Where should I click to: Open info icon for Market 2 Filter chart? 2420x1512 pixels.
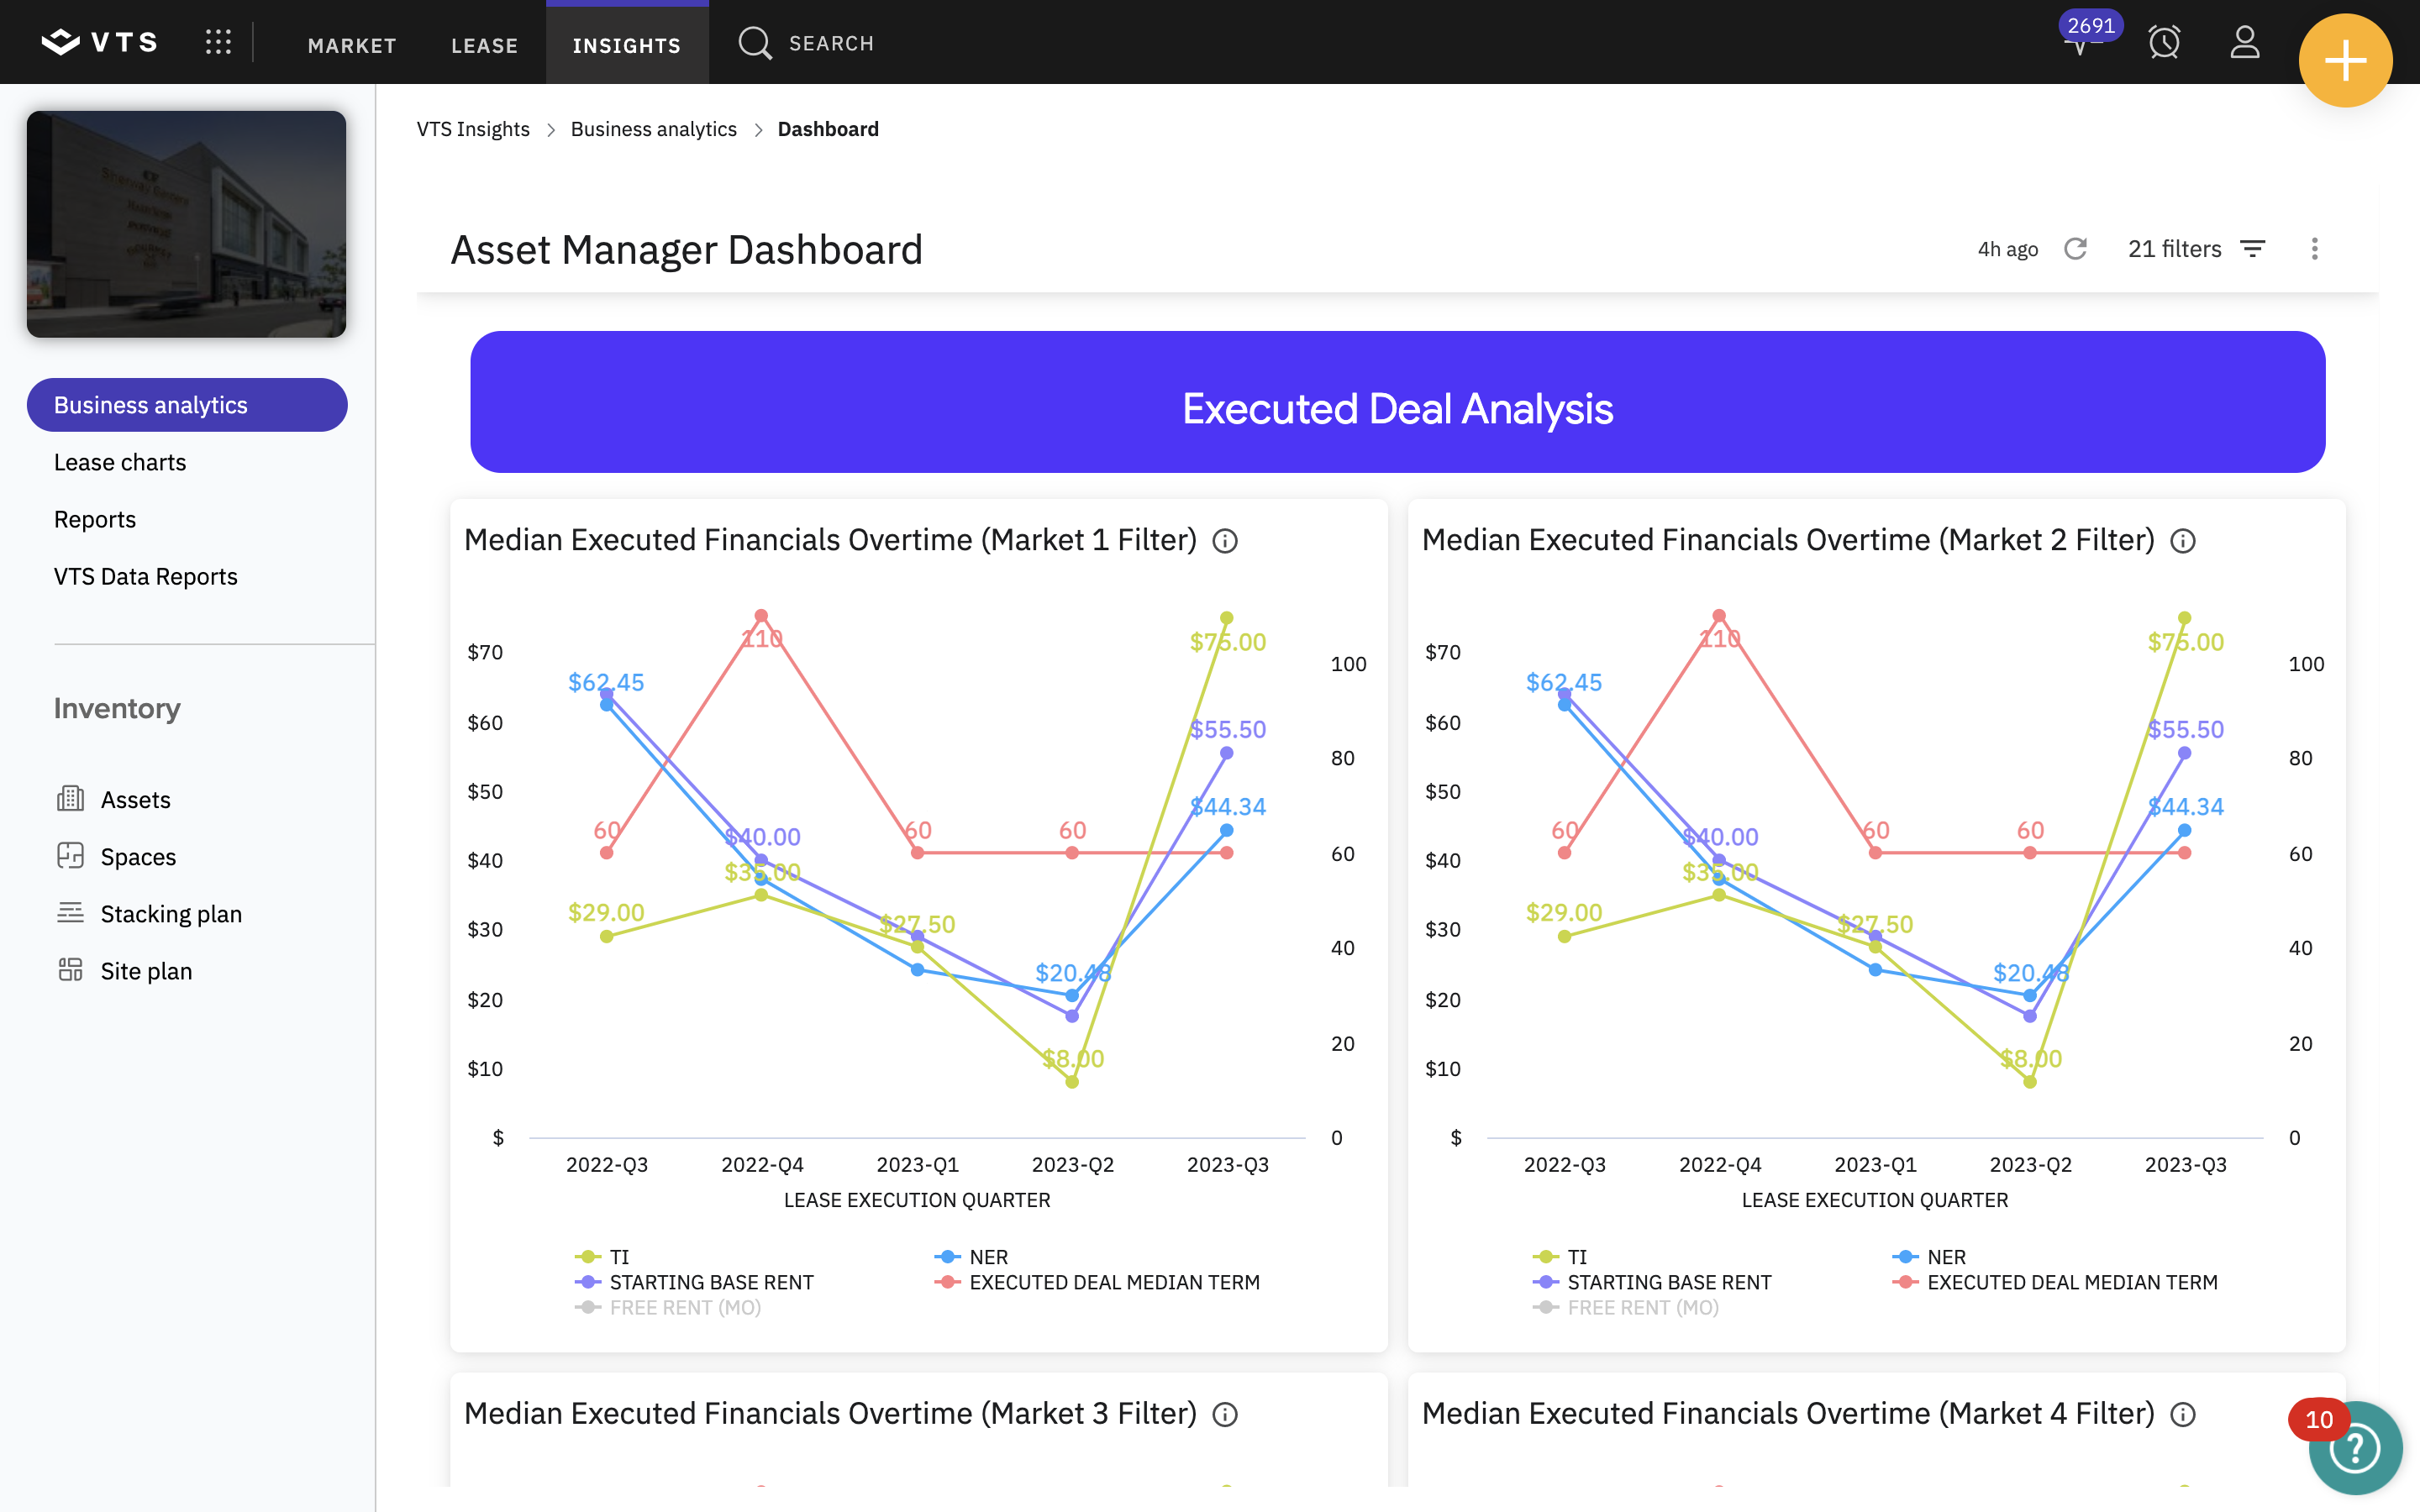pos(2183,541)
